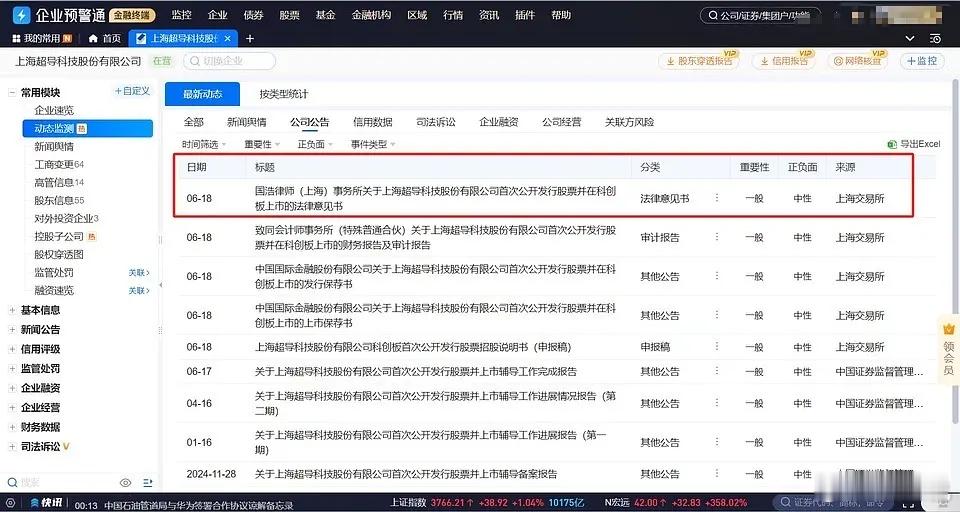
Task: Open the top-right sidebar toggle icon
Action: (x=935, y=39)
